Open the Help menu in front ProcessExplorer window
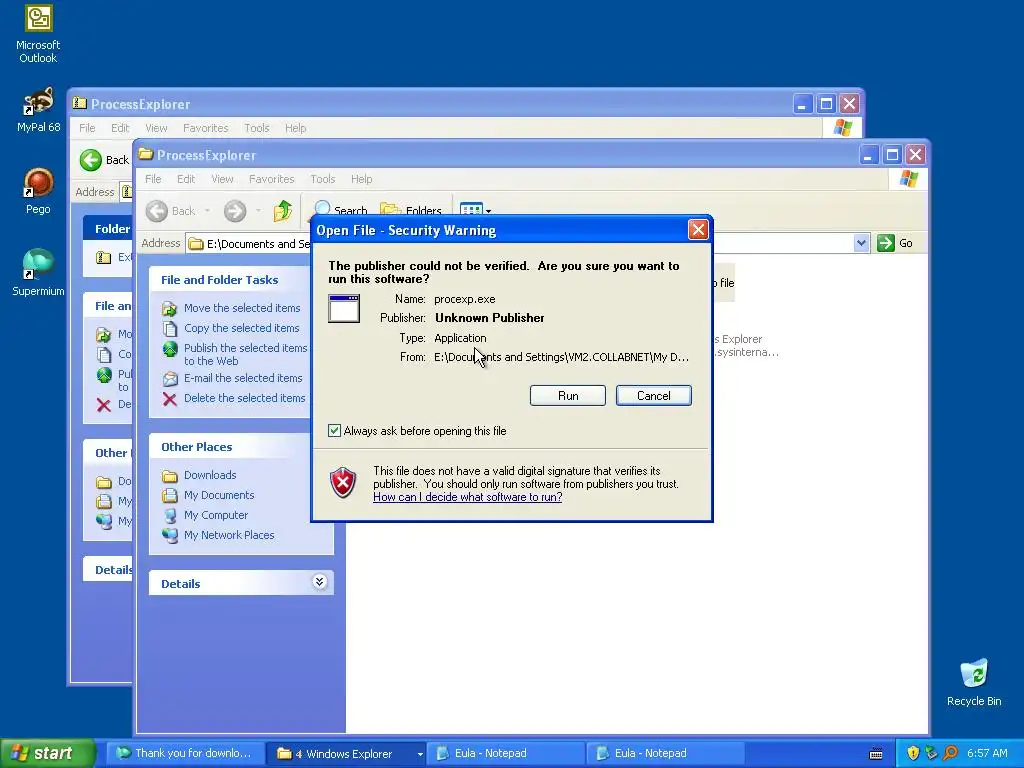Viewport: 1024px width, 768px height. (x=361, y=179)
